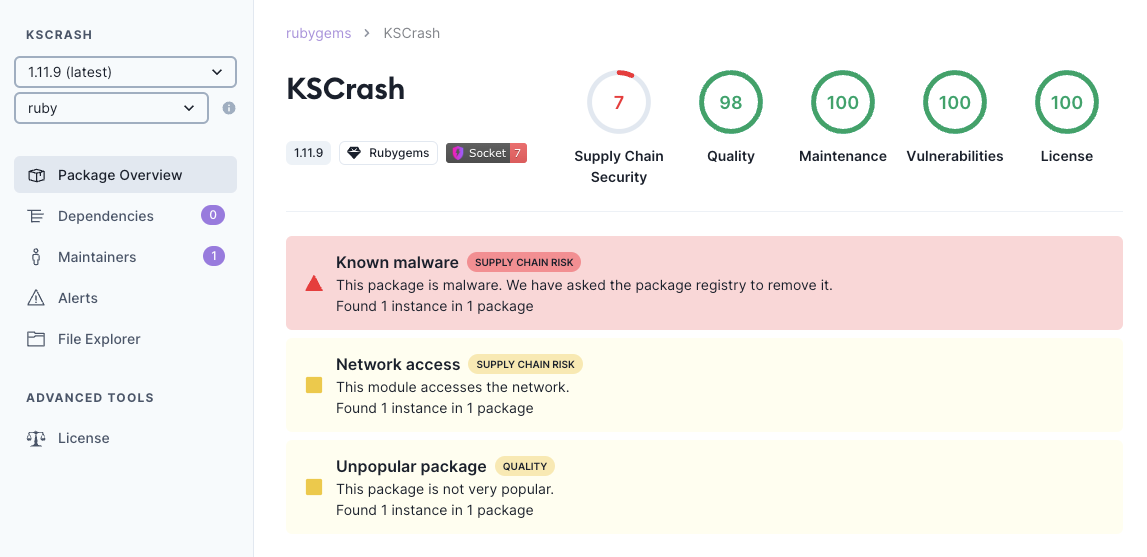Open the ruby ecosystem dropdown
The image size is (1147, 557).
111,108
